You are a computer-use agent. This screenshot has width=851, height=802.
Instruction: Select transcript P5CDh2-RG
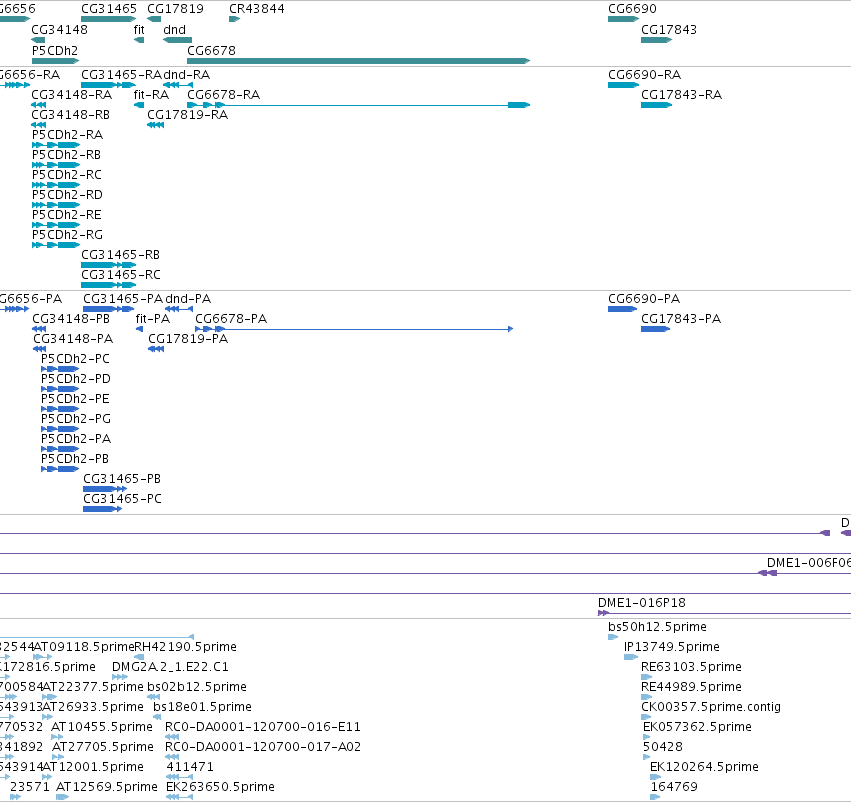pyautogui.click(x=67, y=235)
